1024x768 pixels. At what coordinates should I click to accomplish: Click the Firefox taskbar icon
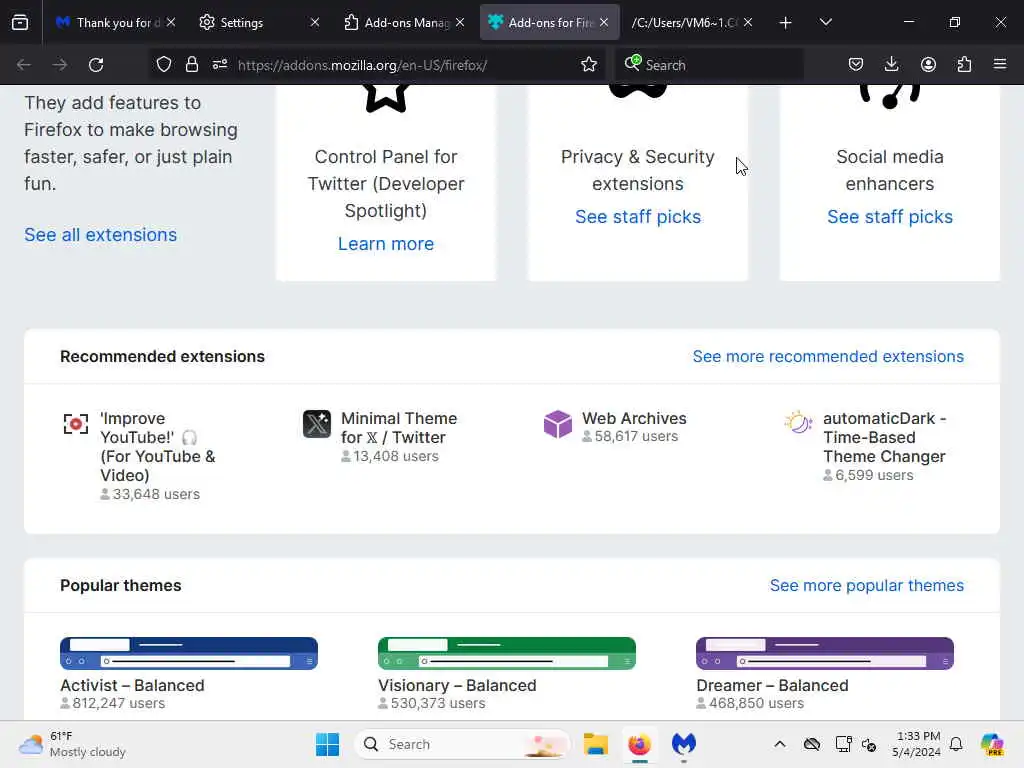639,744
